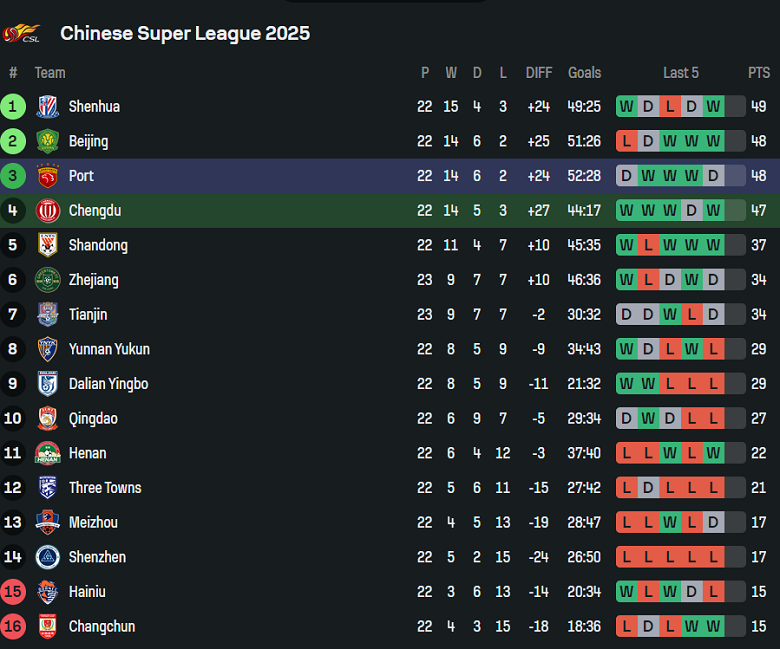The width and height of the screenshot is (780, 649).
Task: Open the Chengdu striped club badge
Action: [48, 210]
